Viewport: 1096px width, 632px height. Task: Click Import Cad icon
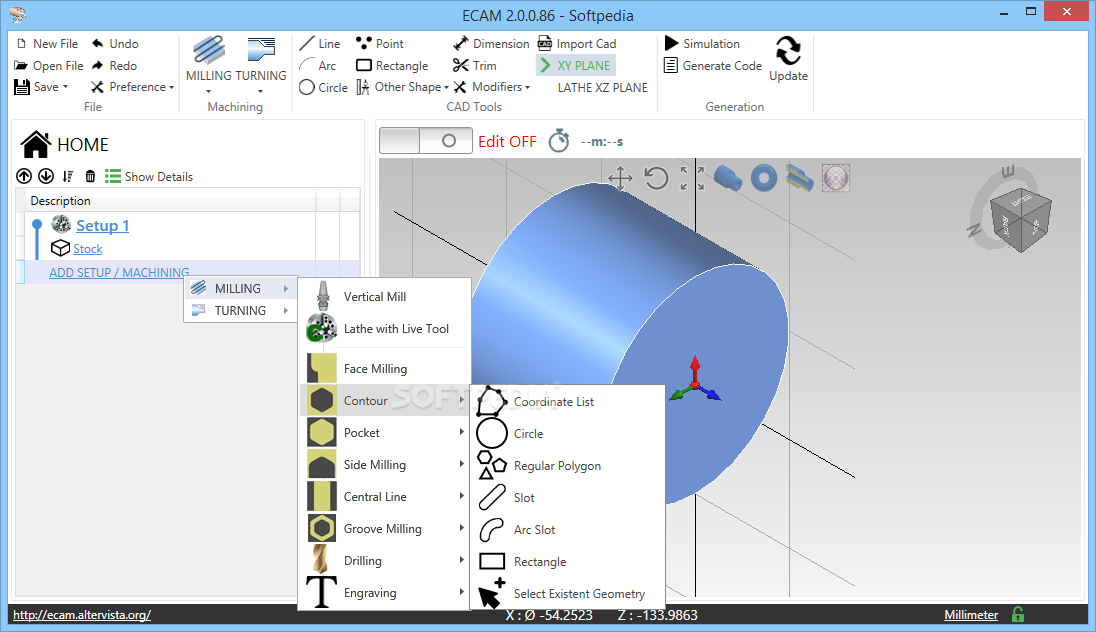pyautogui.click(x=545, y=43)
